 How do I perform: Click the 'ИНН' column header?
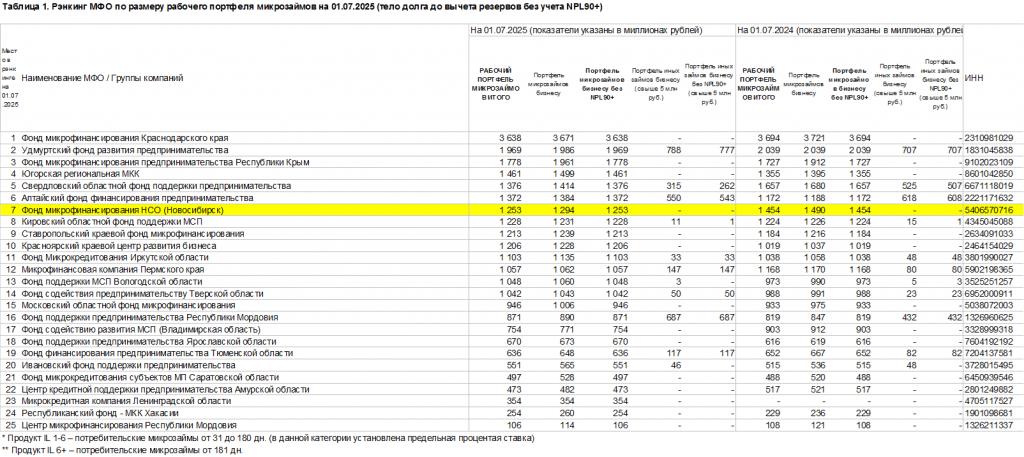tap(977, 77)
